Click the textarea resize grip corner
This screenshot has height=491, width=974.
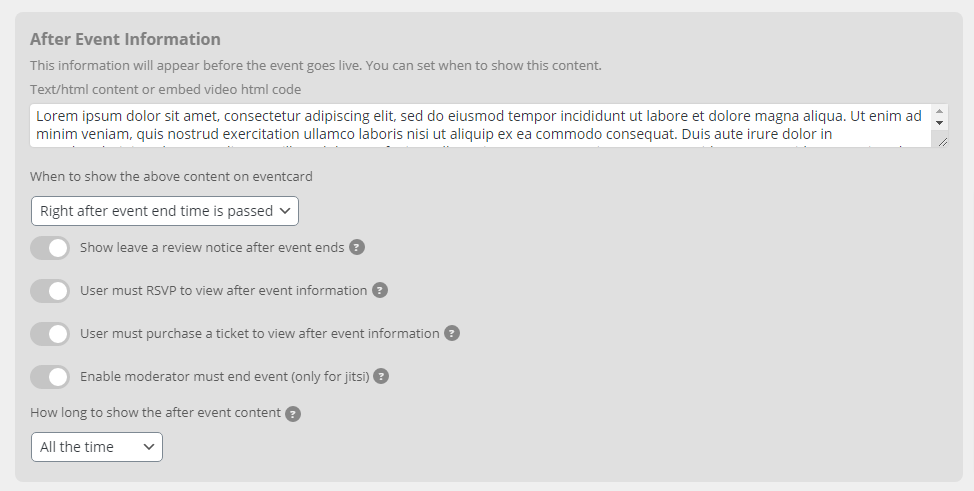[942, 142]
